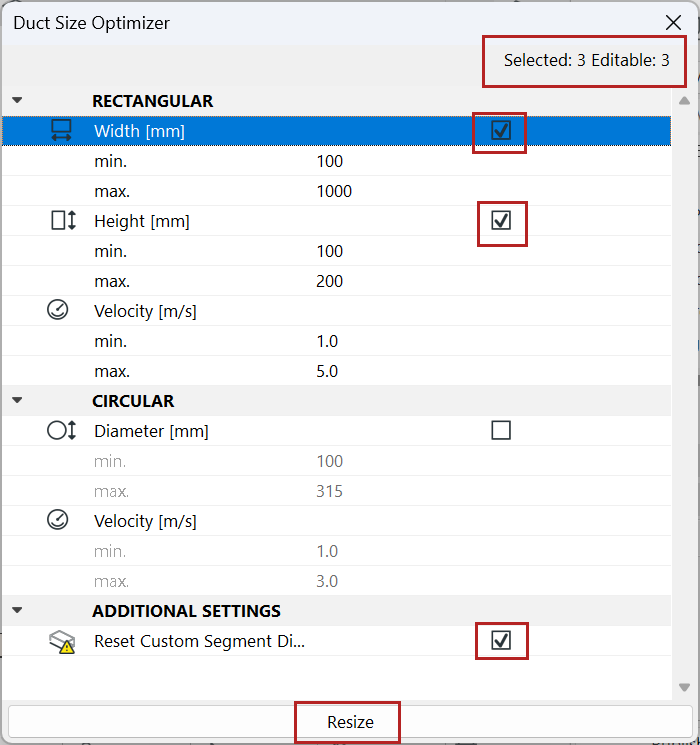Click the Width dimension icon

[x=62, y=130]
